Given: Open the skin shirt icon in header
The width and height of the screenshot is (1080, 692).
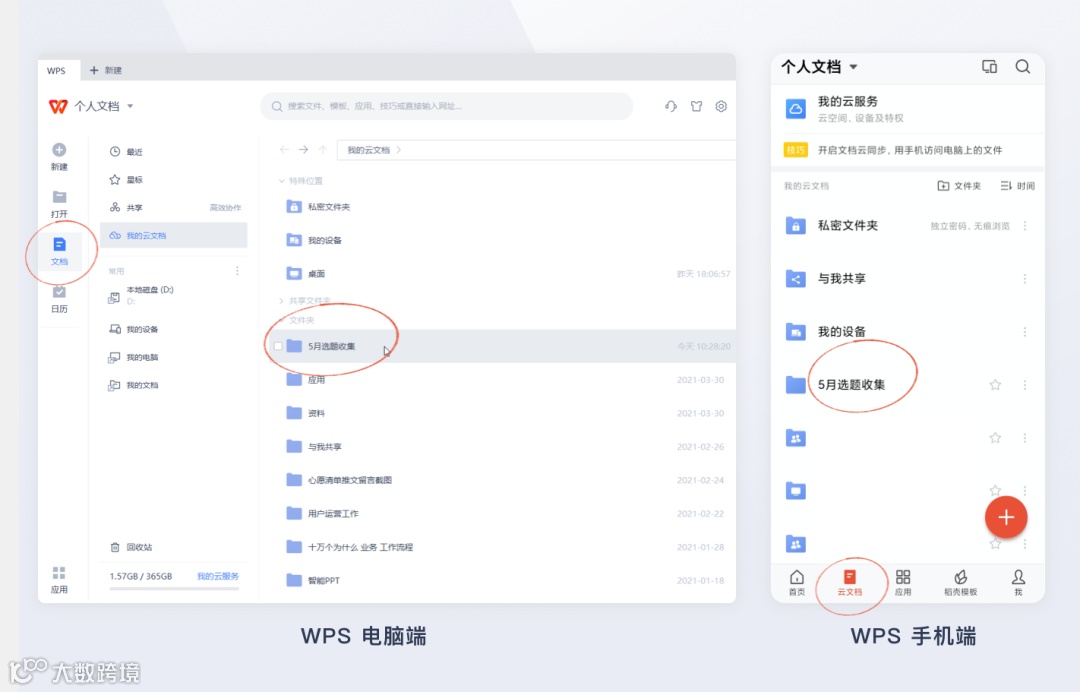Looking at the screenshot, I should (696, 106).
